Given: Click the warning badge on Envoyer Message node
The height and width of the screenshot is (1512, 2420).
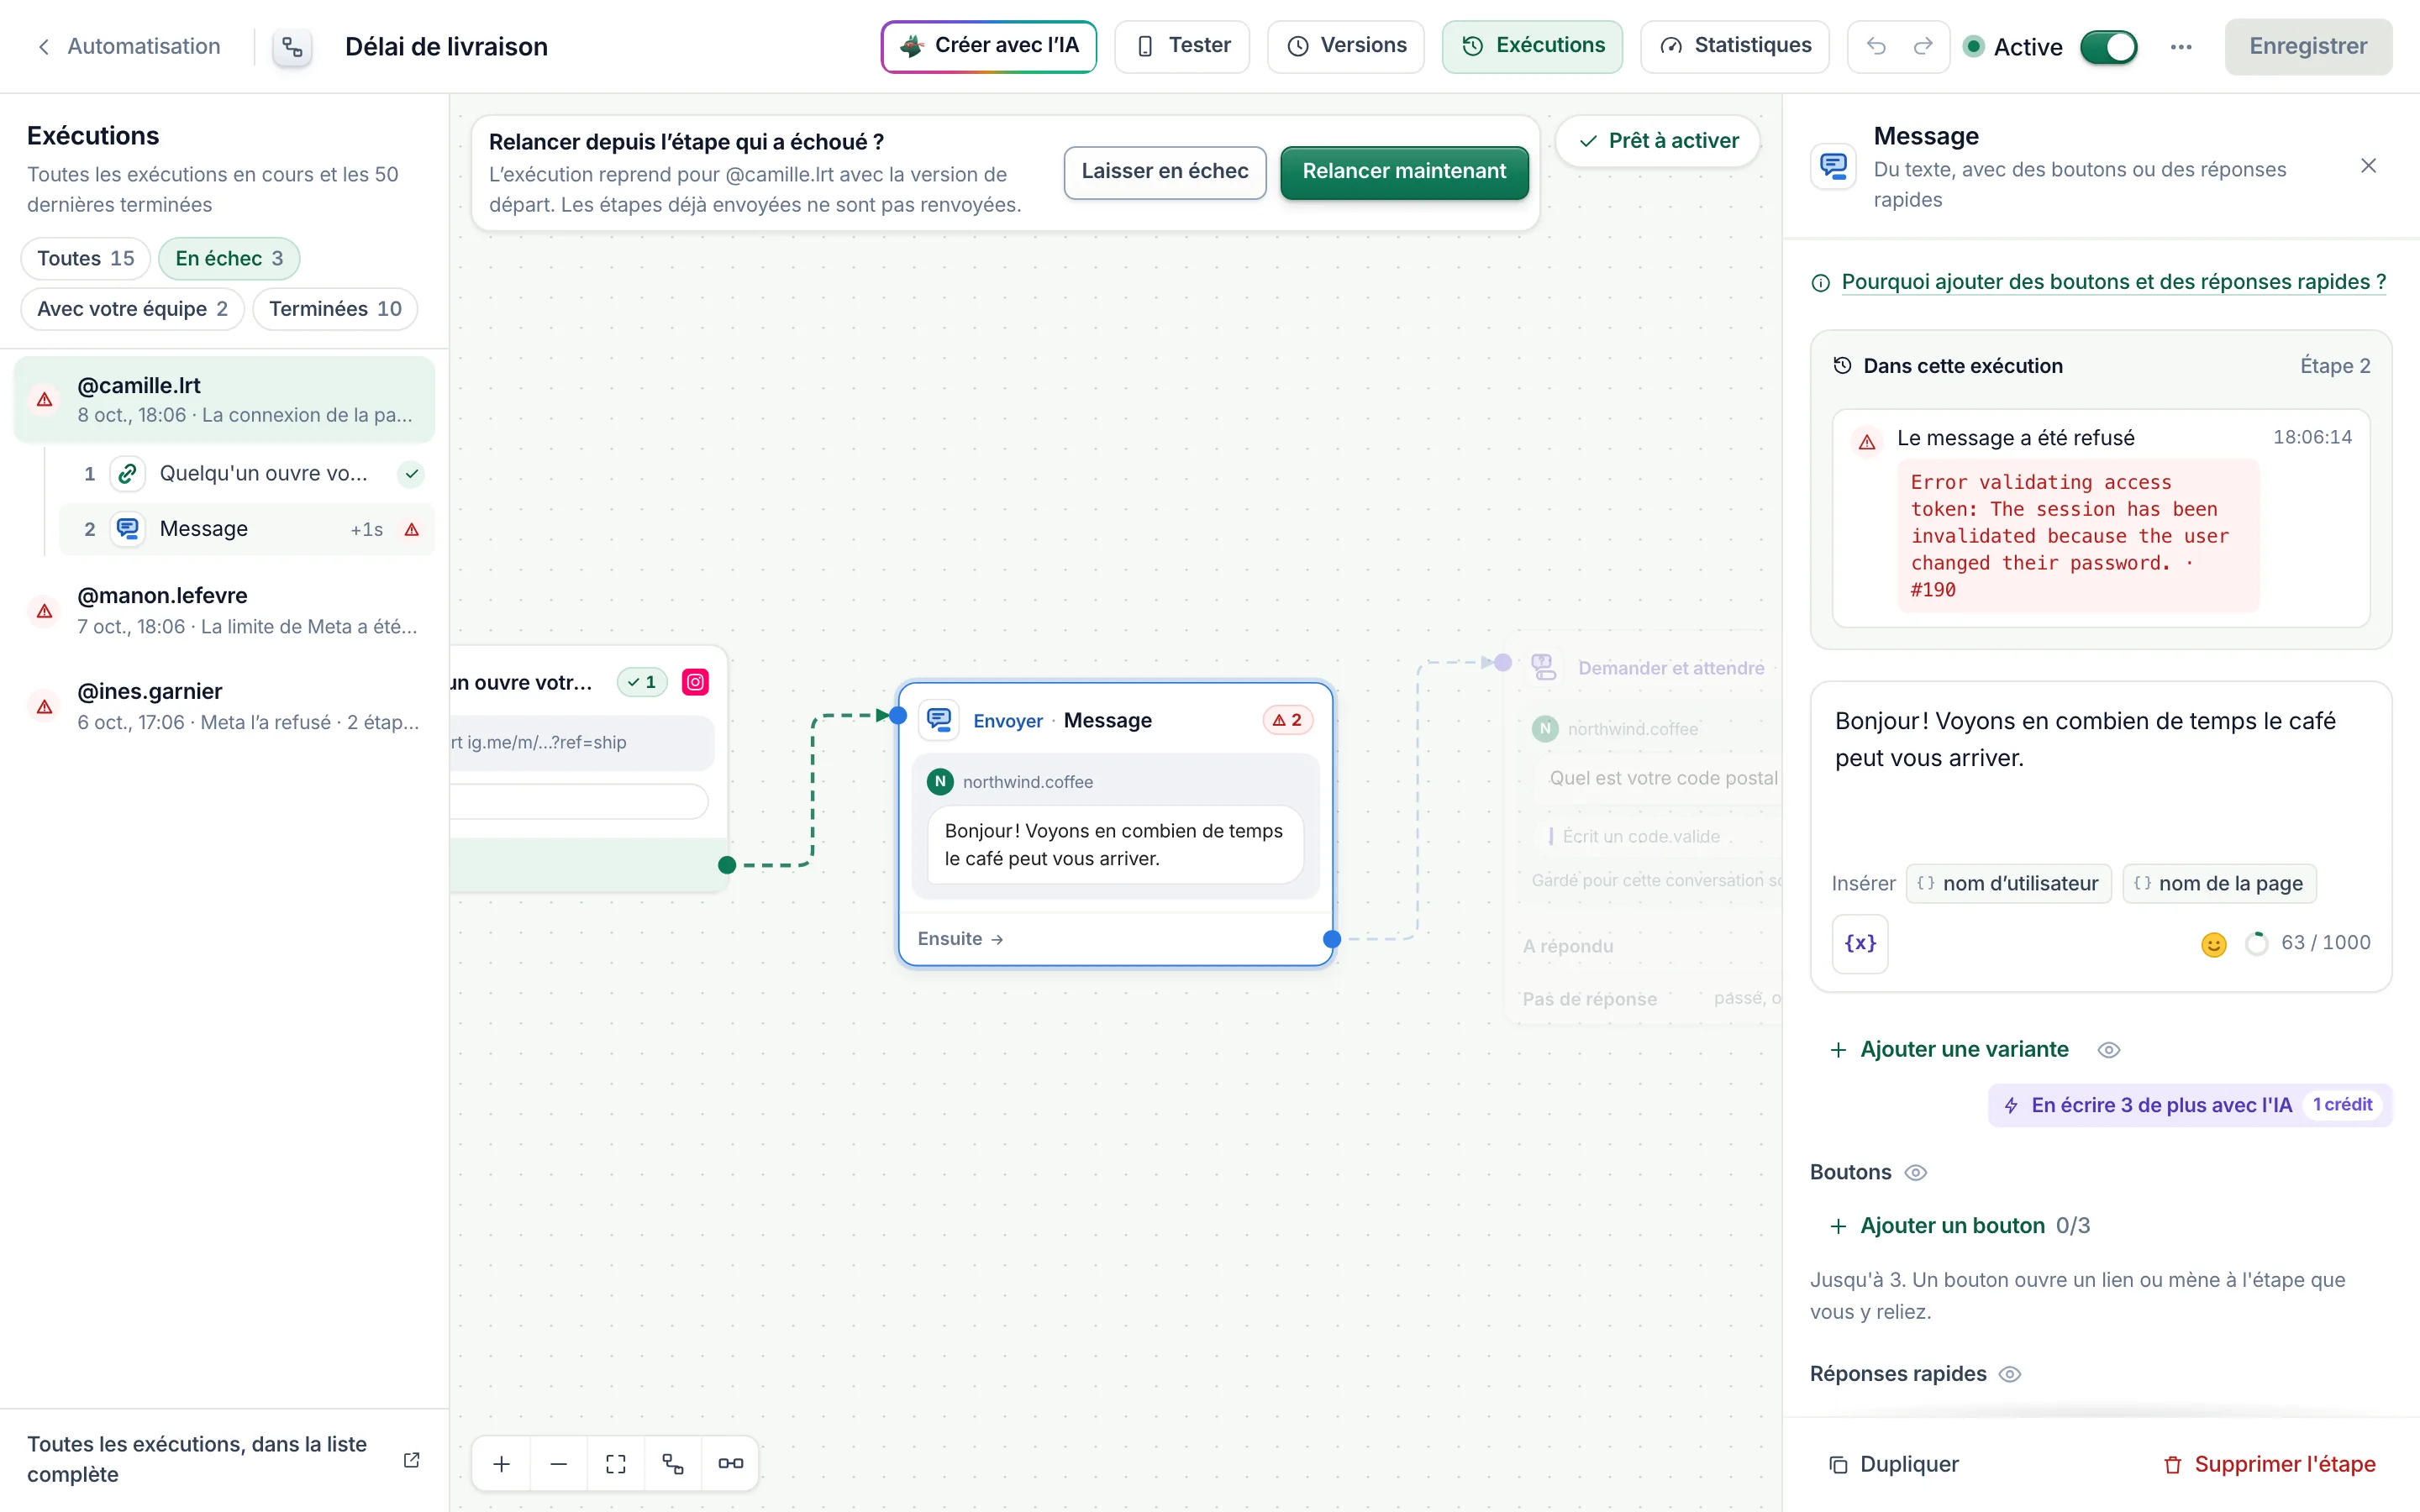Looking at the screenshot, I should pyautogui.click(x=1287, y=720).
